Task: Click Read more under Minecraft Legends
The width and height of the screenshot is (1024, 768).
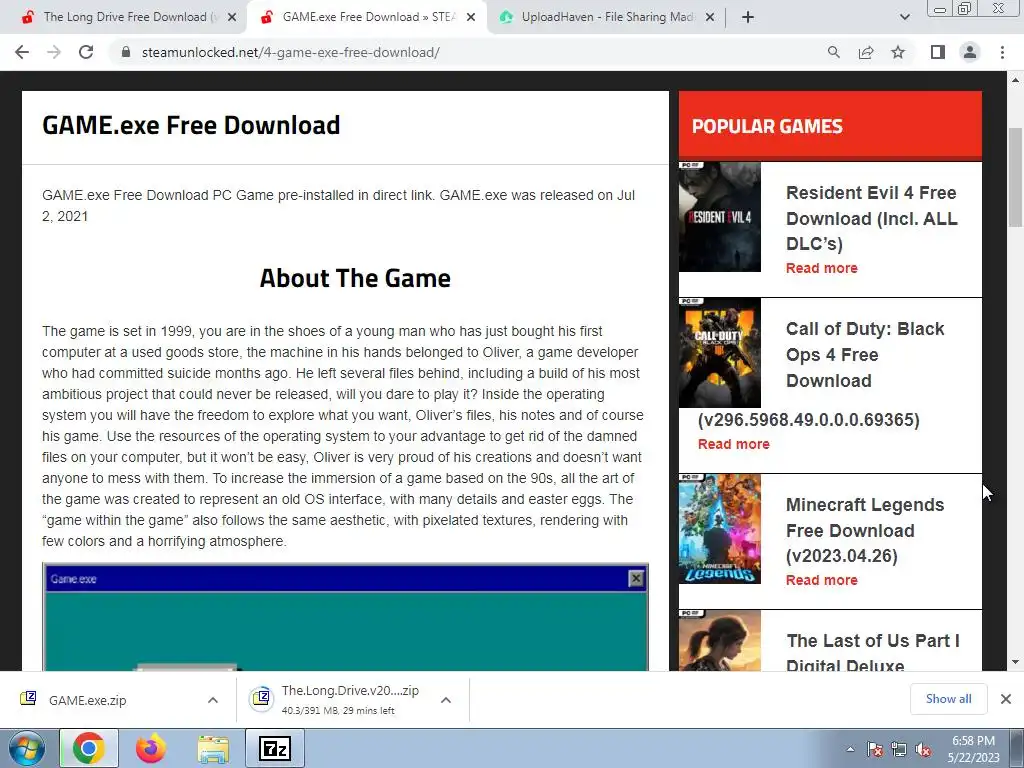Action: 822,580
